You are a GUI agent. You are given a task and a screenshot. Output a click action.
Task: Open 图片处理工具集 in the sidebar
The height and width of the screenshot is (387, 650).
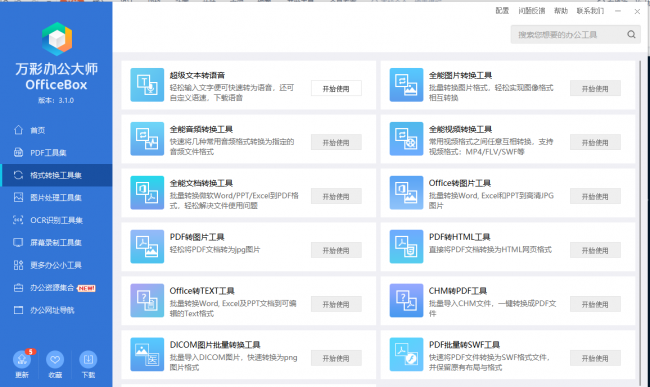point(56,197)
